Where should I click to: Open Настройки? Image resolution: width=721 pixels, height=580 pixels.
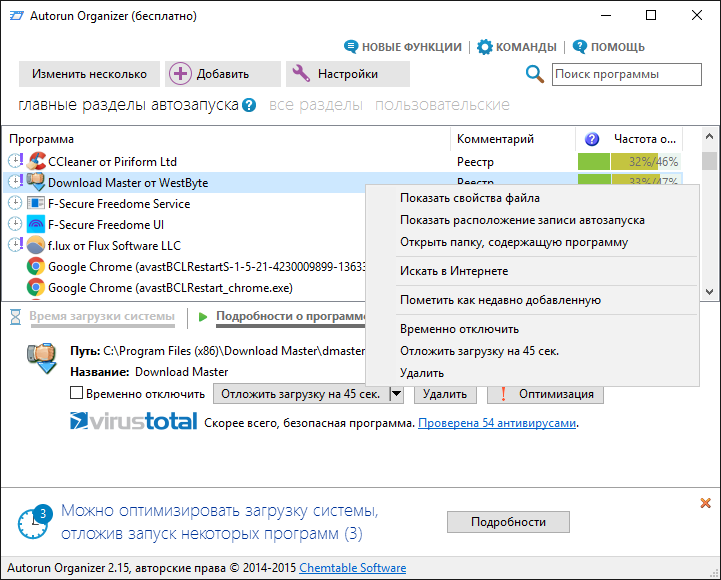pos(348,74)
